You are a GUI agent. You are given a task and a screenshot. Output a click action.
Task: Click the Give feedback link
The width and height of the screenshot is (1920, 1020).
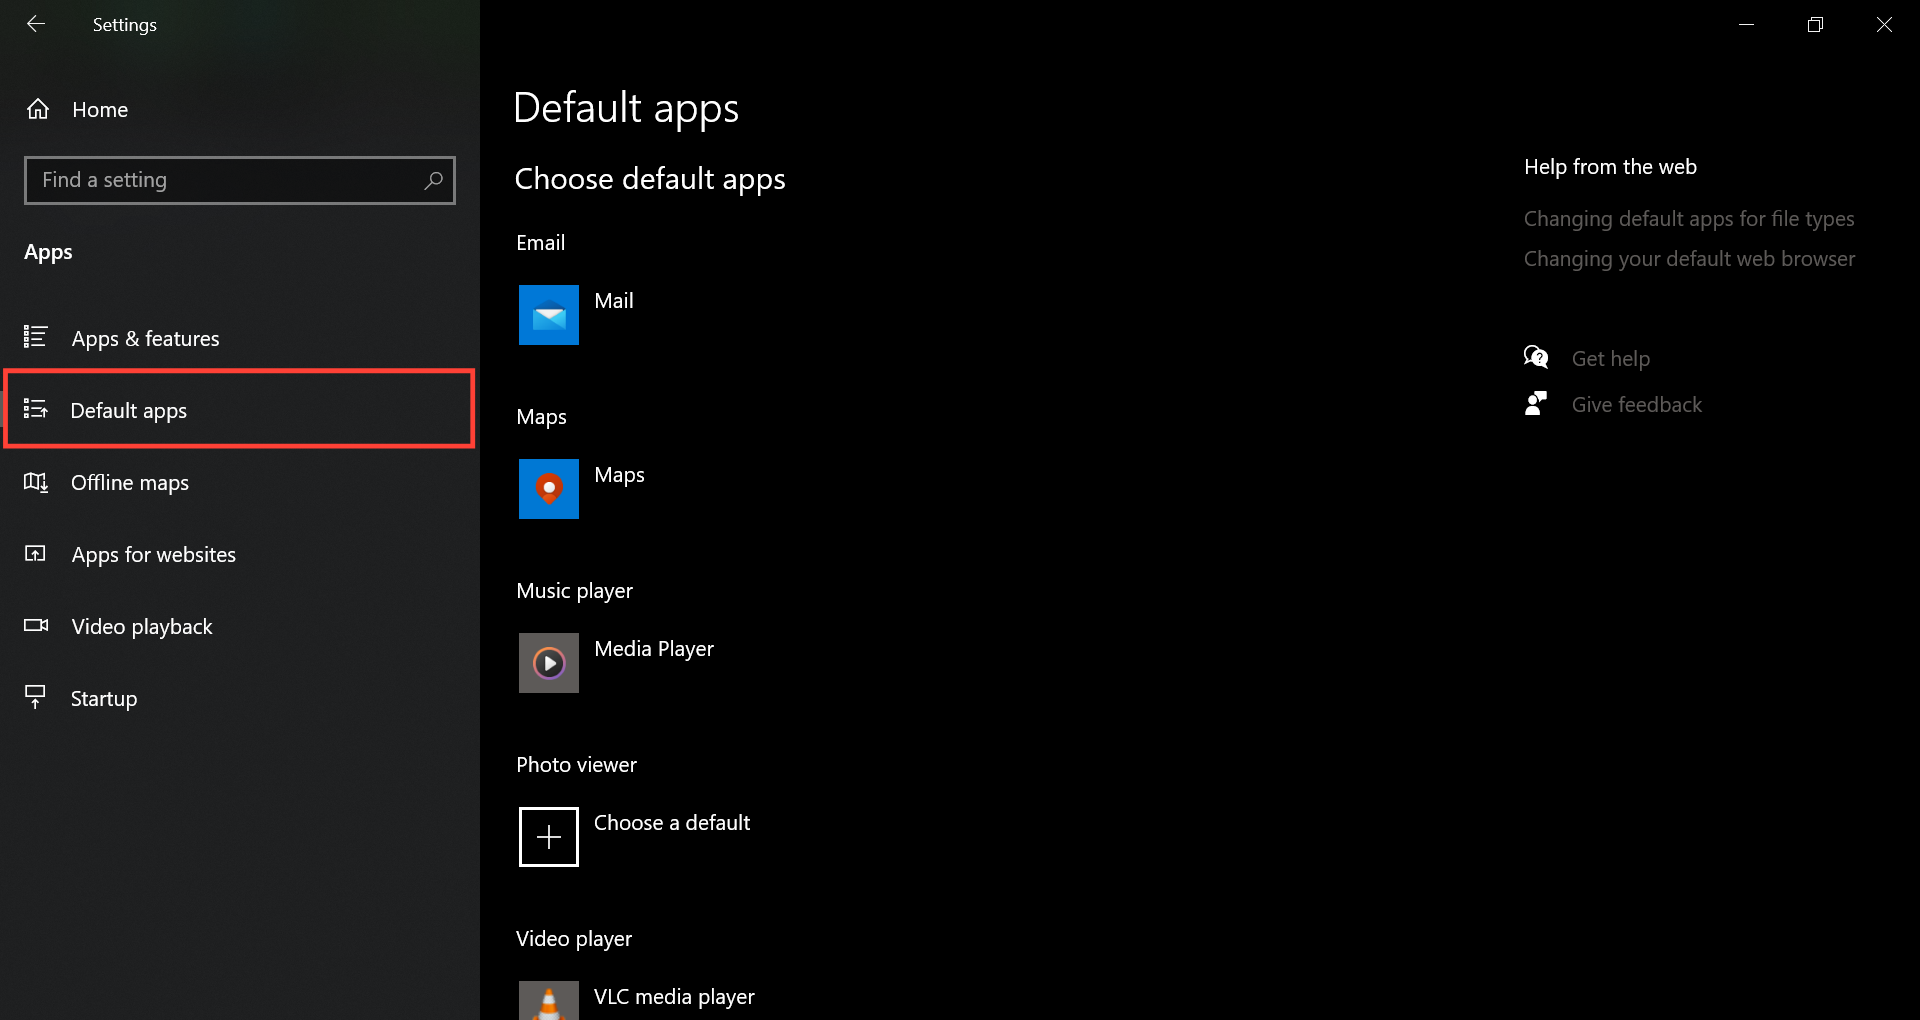coord(1637,405)
